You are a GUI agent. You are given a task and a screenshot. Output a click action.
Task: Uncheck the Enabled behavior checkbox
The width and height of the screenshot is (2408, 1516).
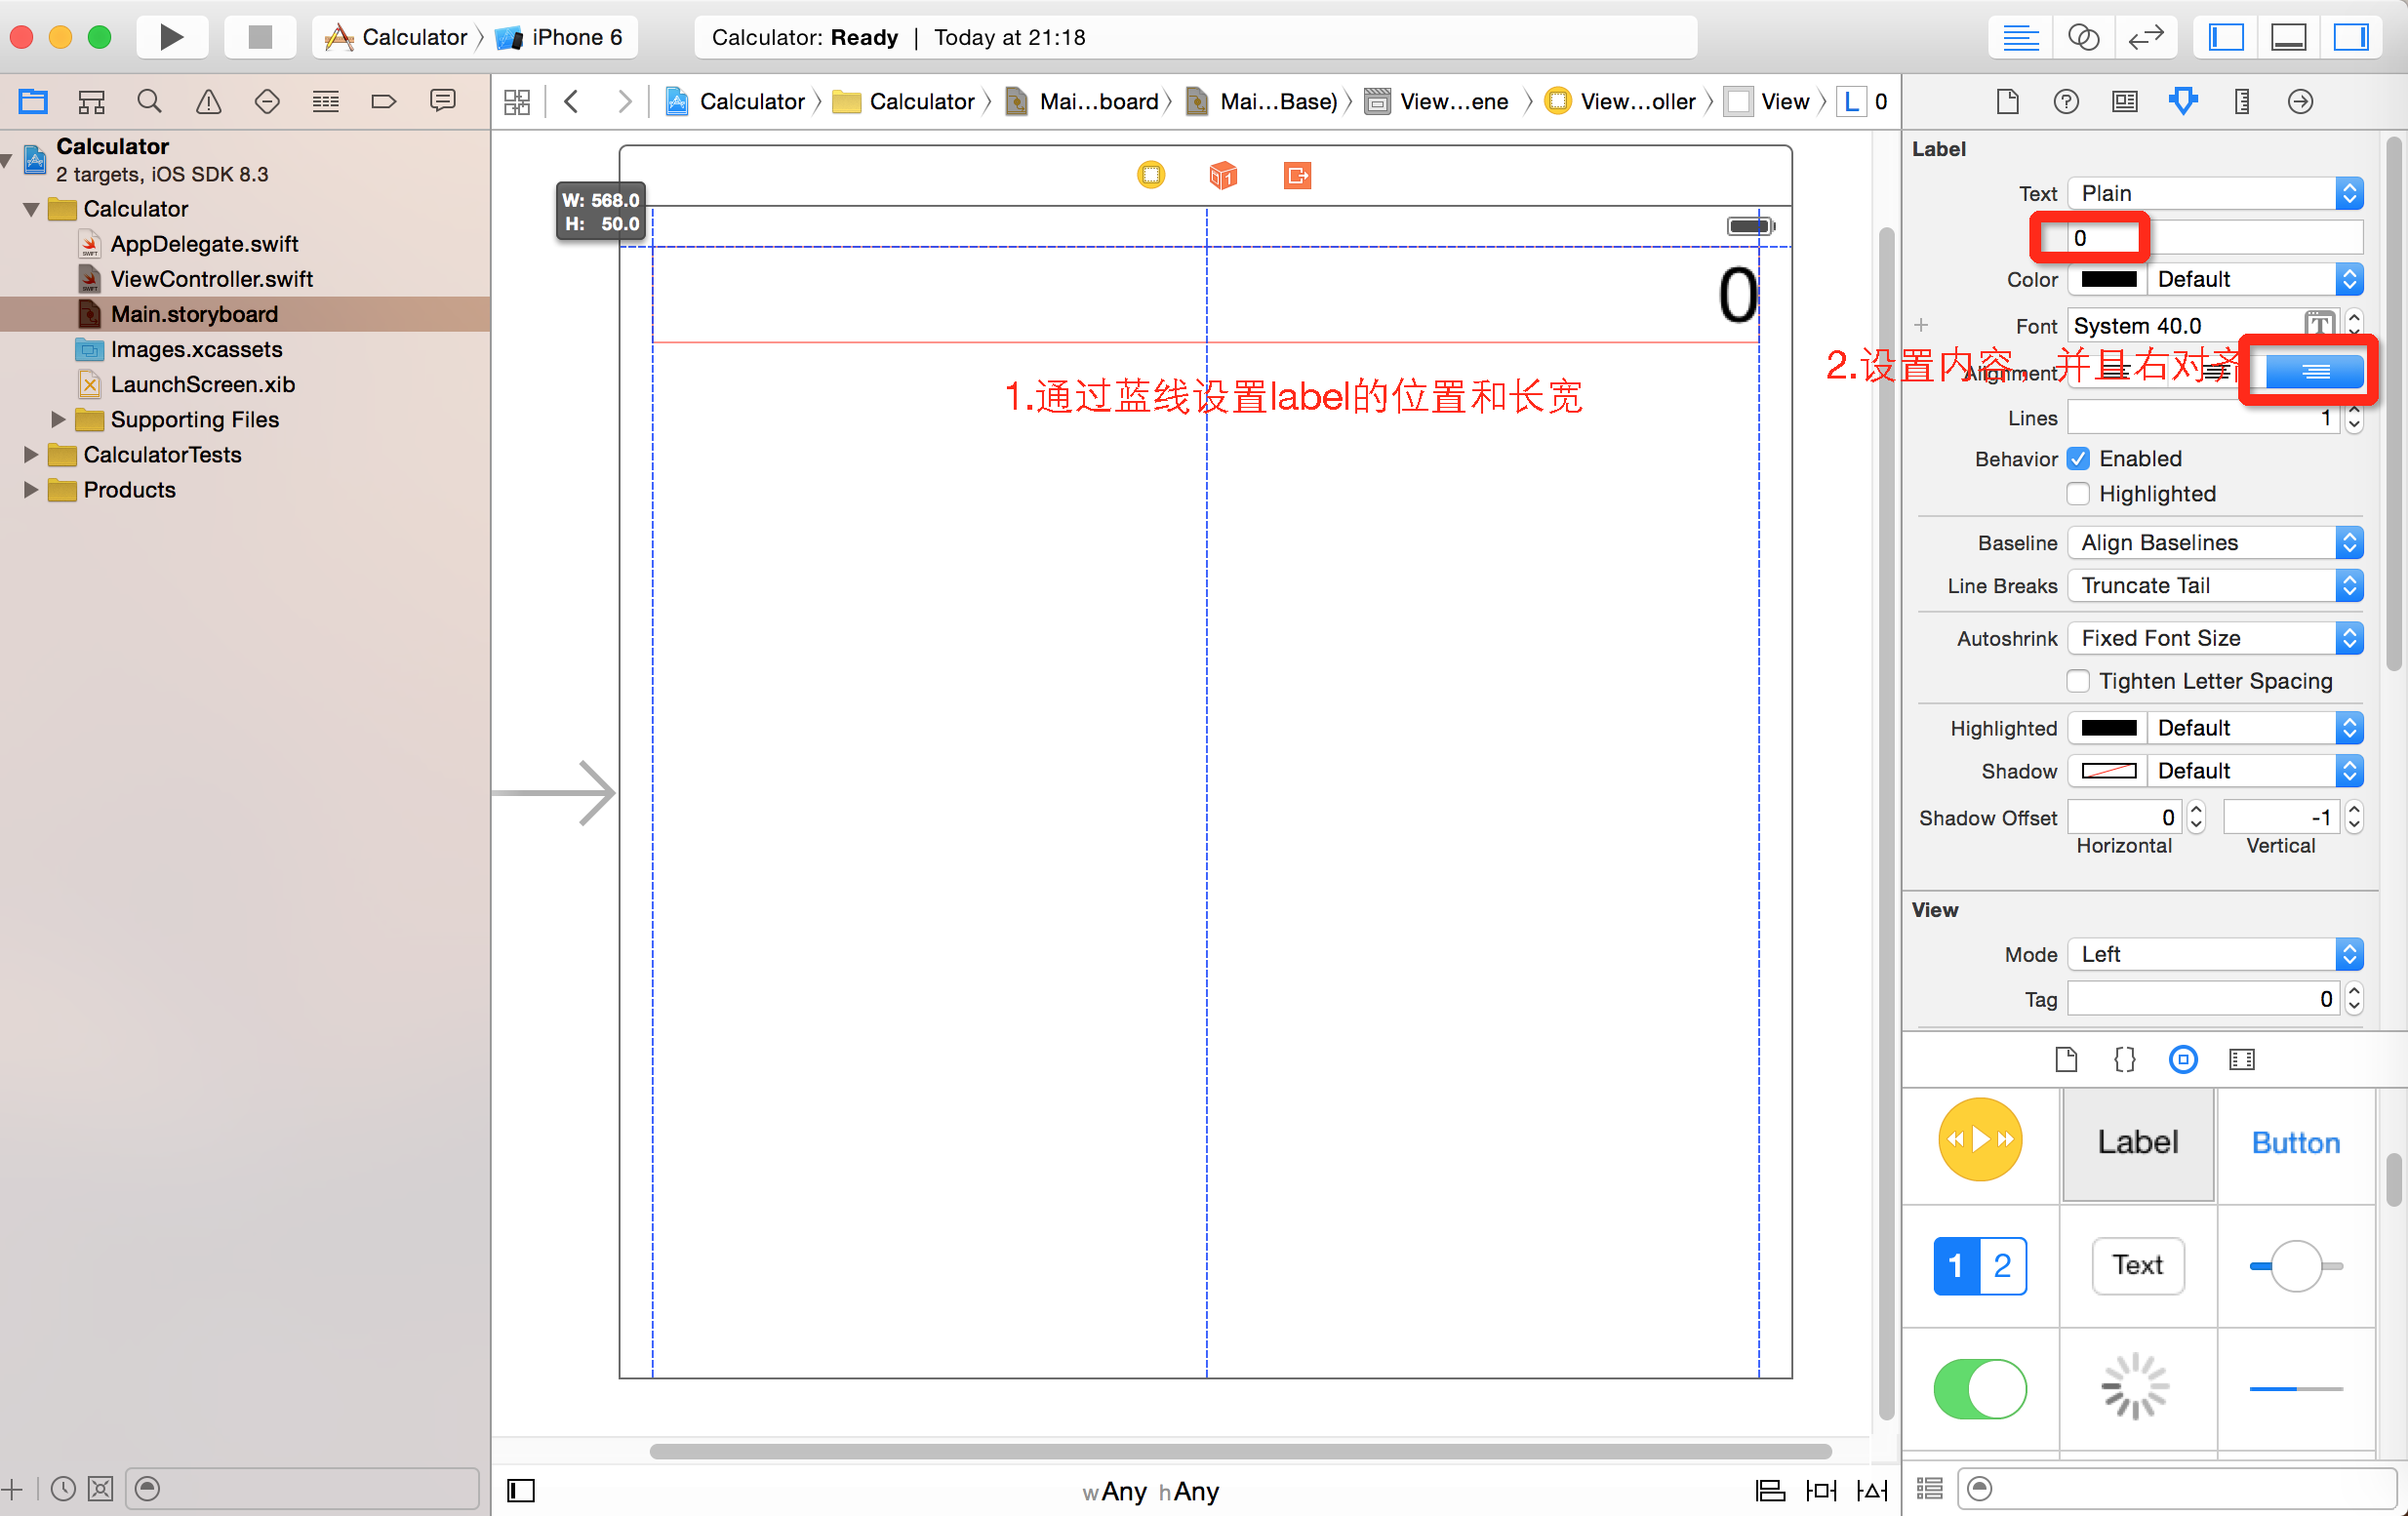click(x=2078, y=458)
